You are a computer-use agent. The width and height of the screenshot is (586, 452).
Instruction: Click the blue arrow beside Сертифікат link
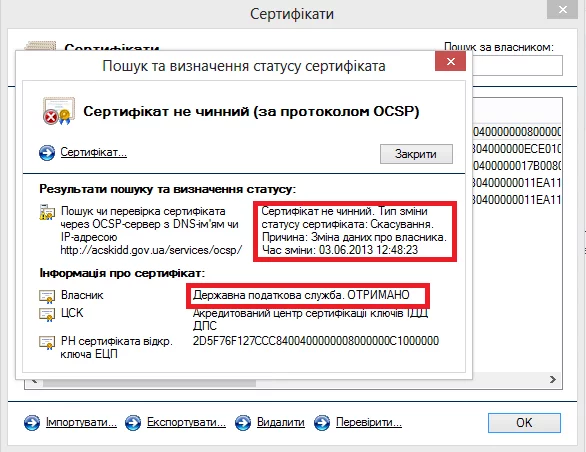(47, 153)
